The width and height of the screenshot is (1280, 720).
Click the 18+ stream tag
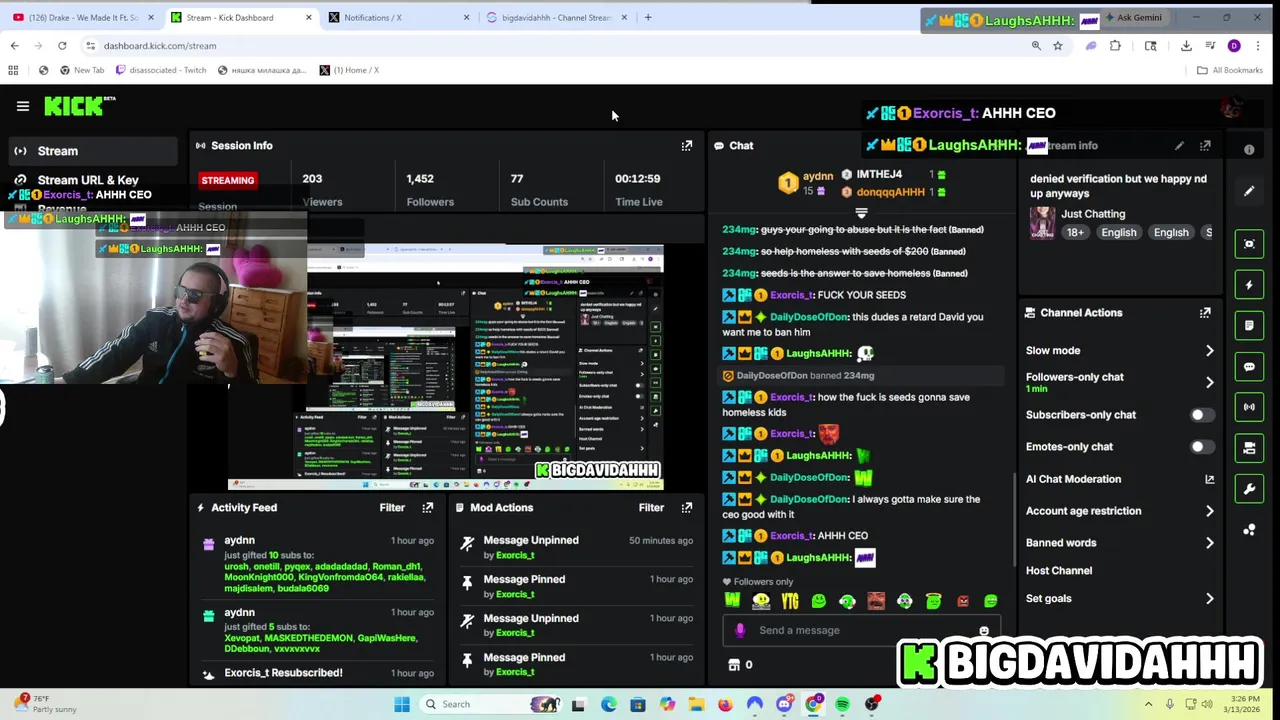(1075, 233)
